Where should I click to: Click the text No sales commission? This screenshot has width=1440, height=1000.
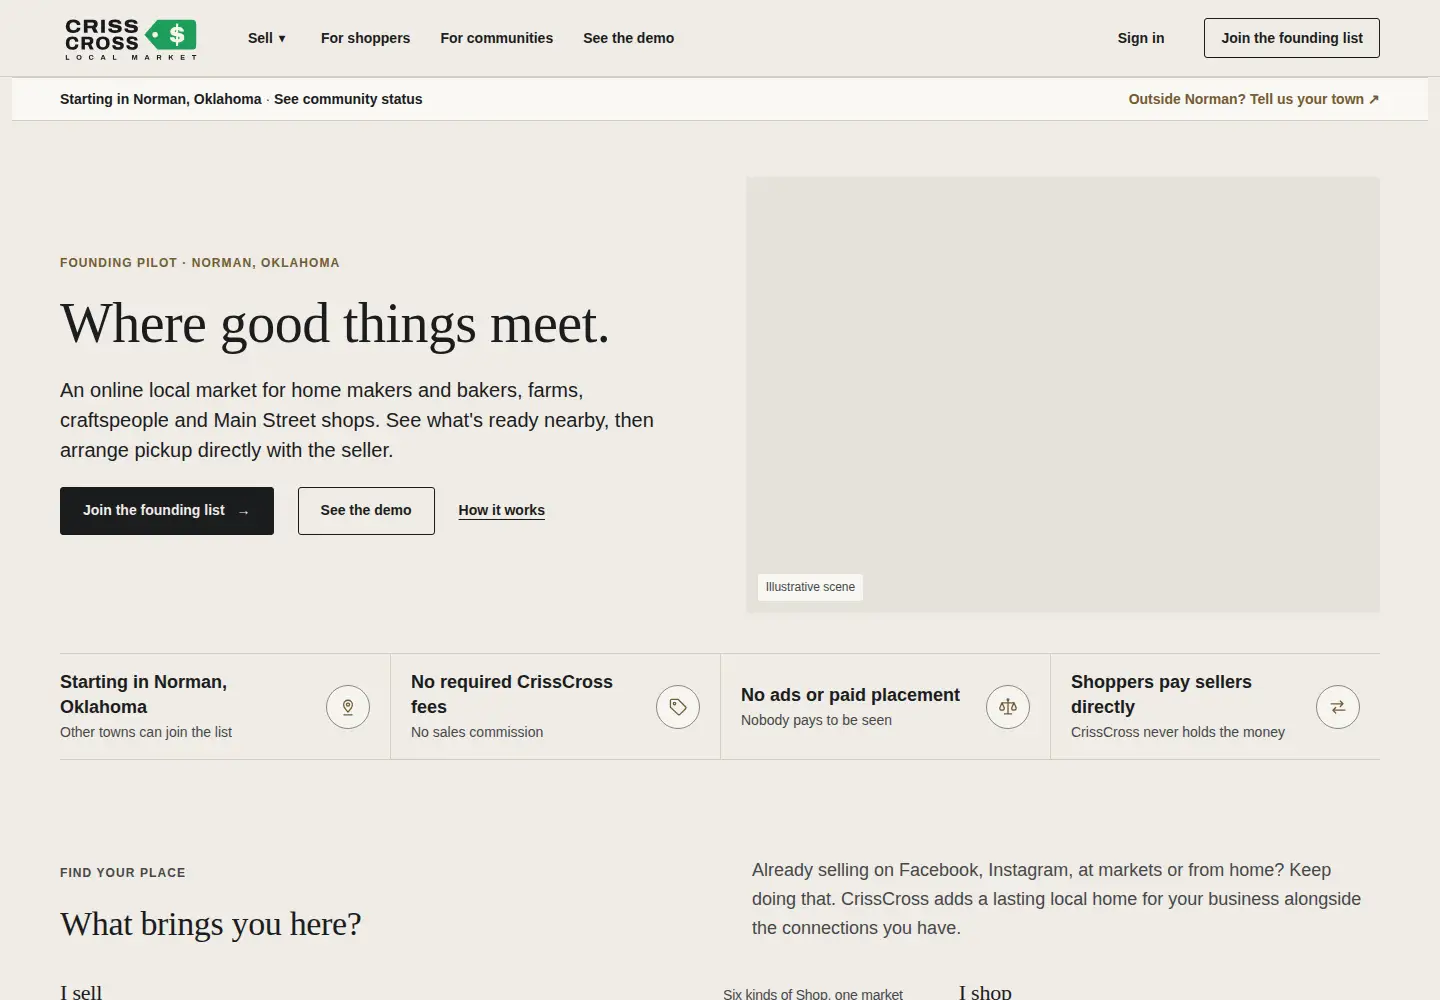click(x=477, y=732)
